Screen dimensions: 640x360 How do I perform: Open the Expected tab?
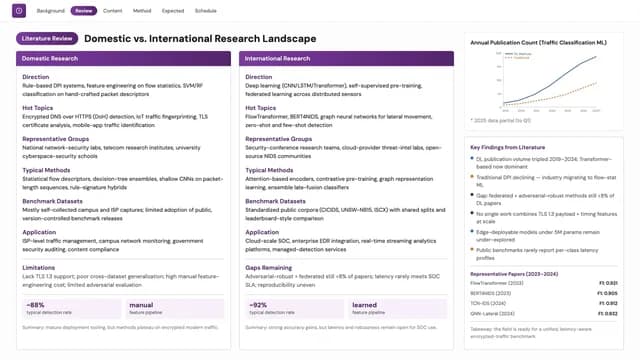173,11
